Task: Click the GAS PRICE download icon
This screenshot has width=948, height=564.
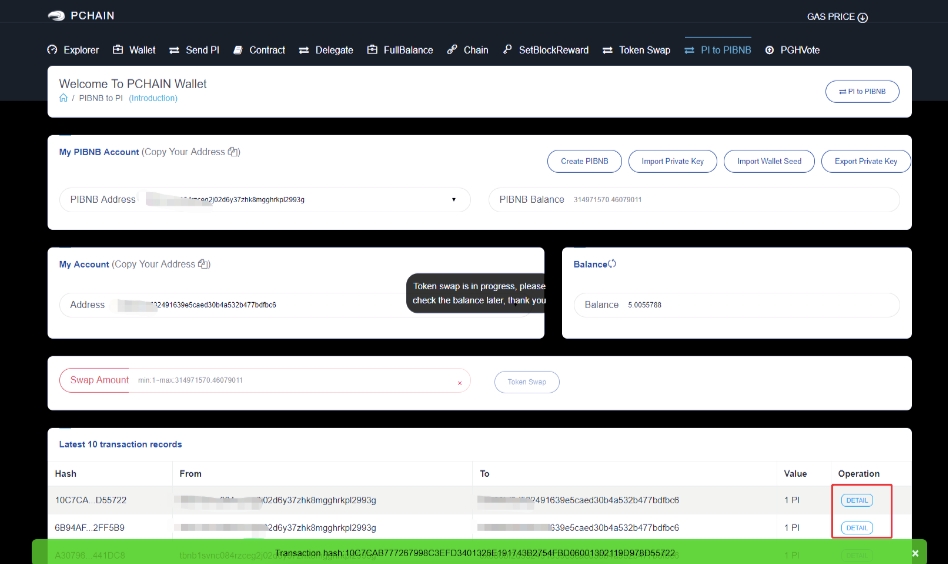Action: click(x=863, y=17)
